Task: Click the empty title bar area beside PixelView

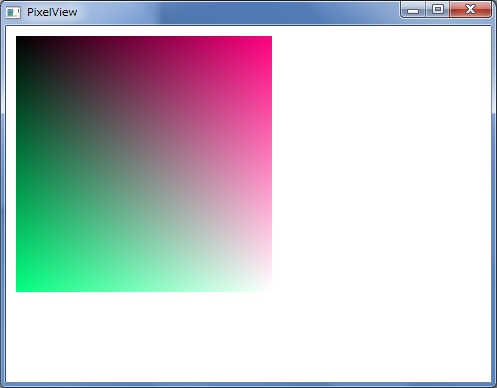Action: 238,12
